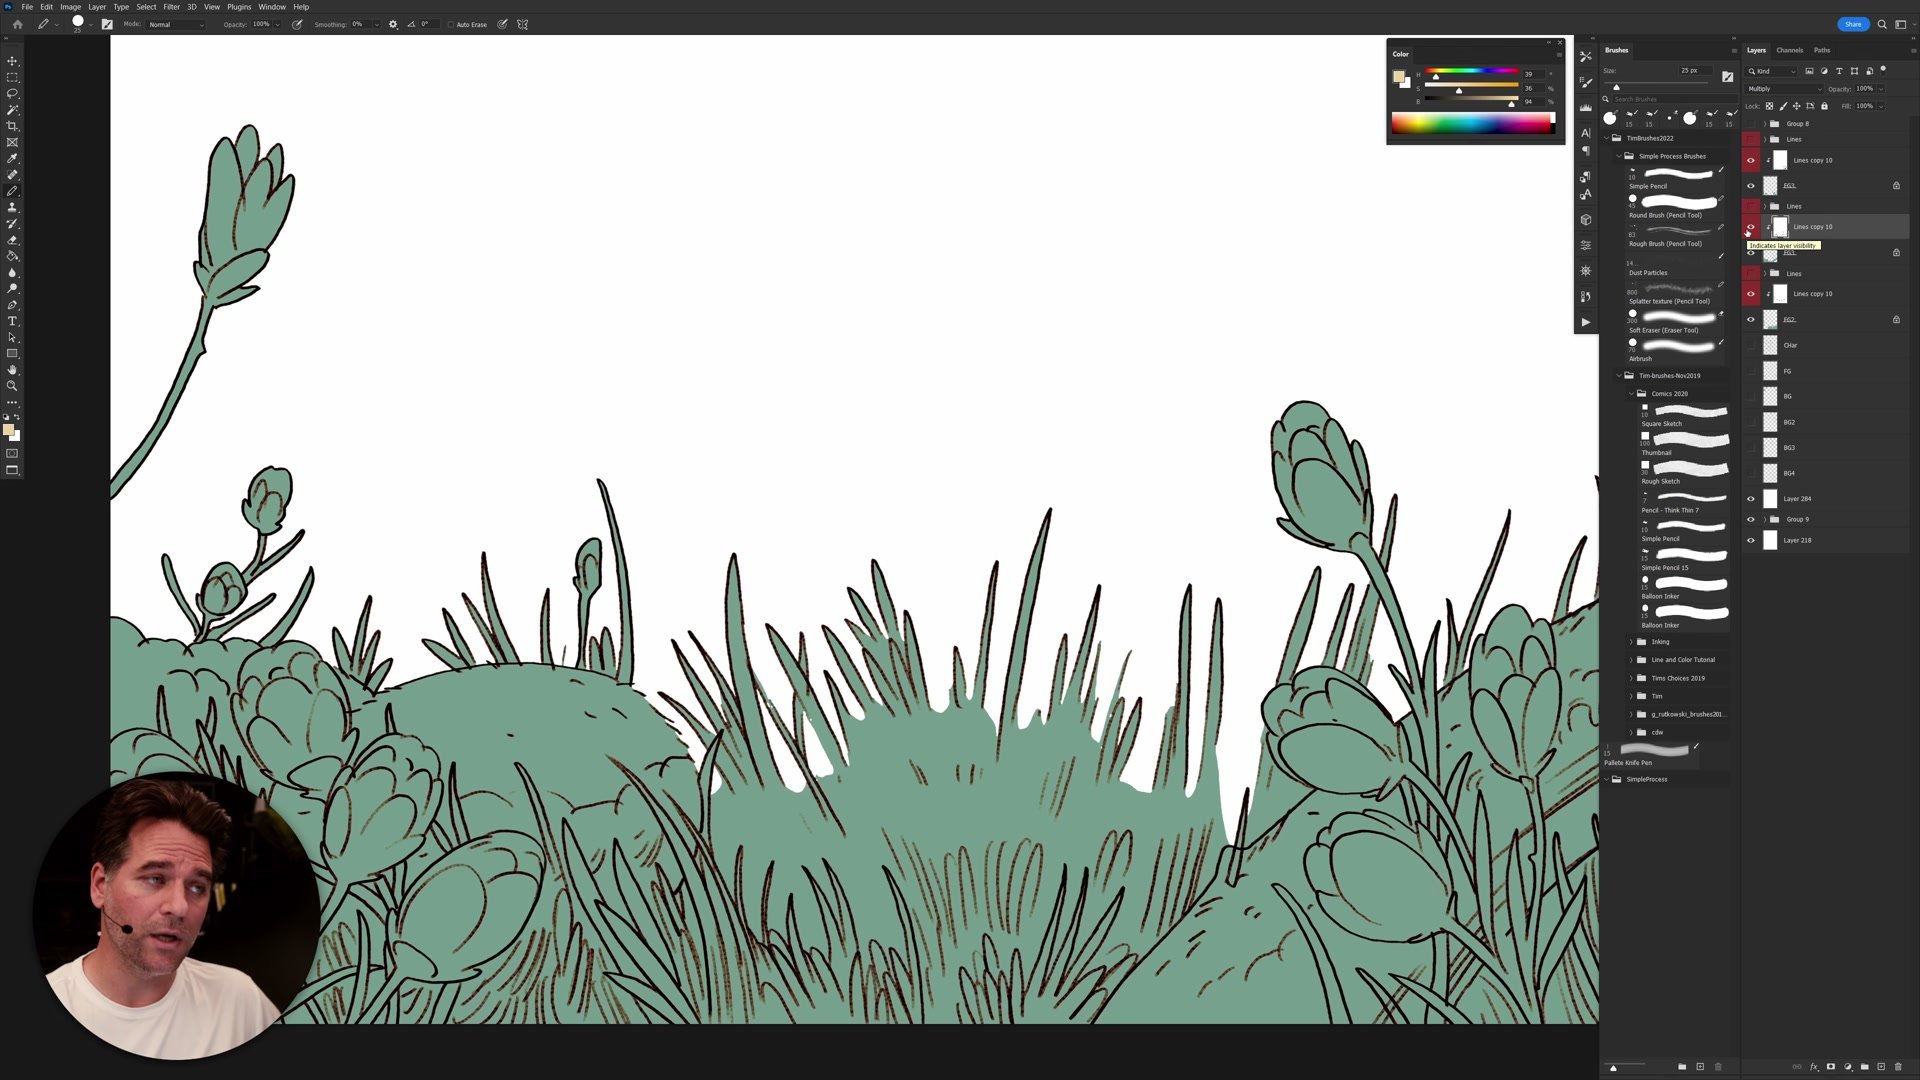Click the color spectrum ramp
Viewport: 1920px width, 1080px height.
(1470, 123)
